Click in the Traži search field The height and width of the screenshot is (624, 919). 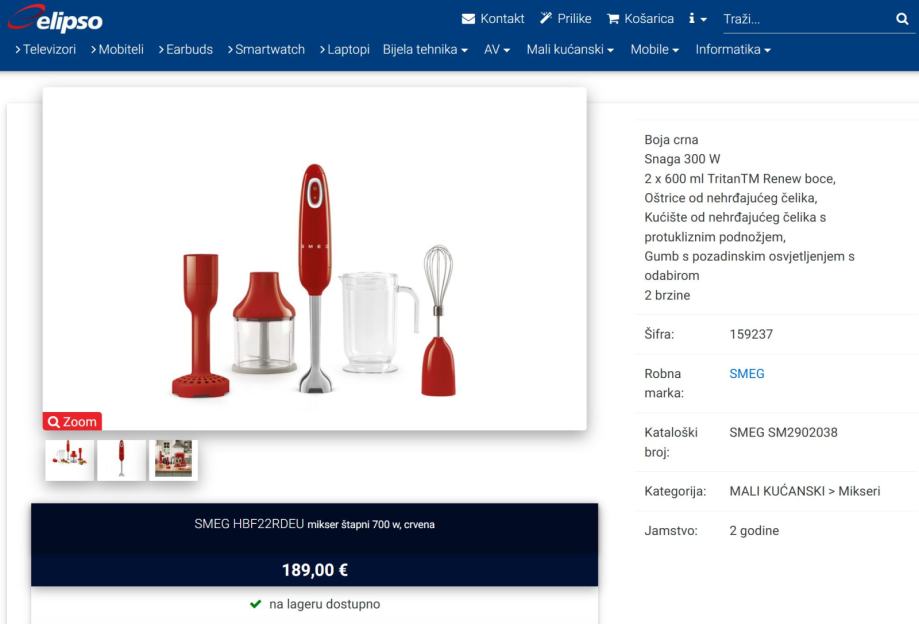tap(806, 19)
